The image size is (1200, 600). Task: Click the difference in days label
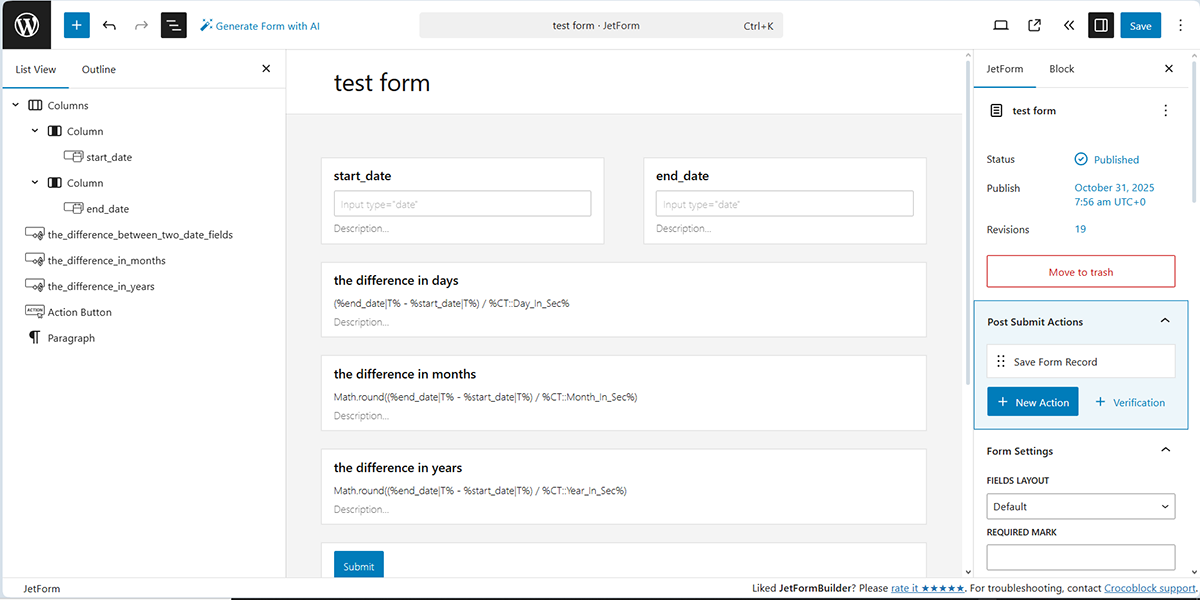pos(396,281)
